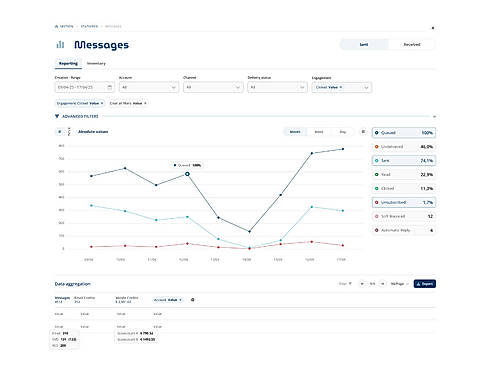
Task: Click the highlighted Queued data point on chart
Action: (187, 174)
